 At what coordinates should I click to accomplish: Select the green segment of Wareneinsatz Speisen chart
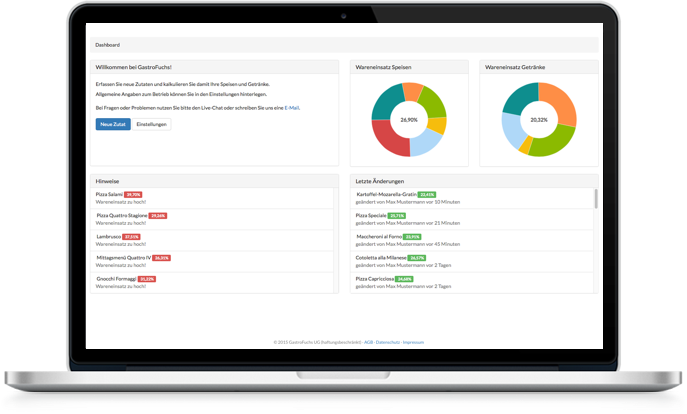pos(433,103)
